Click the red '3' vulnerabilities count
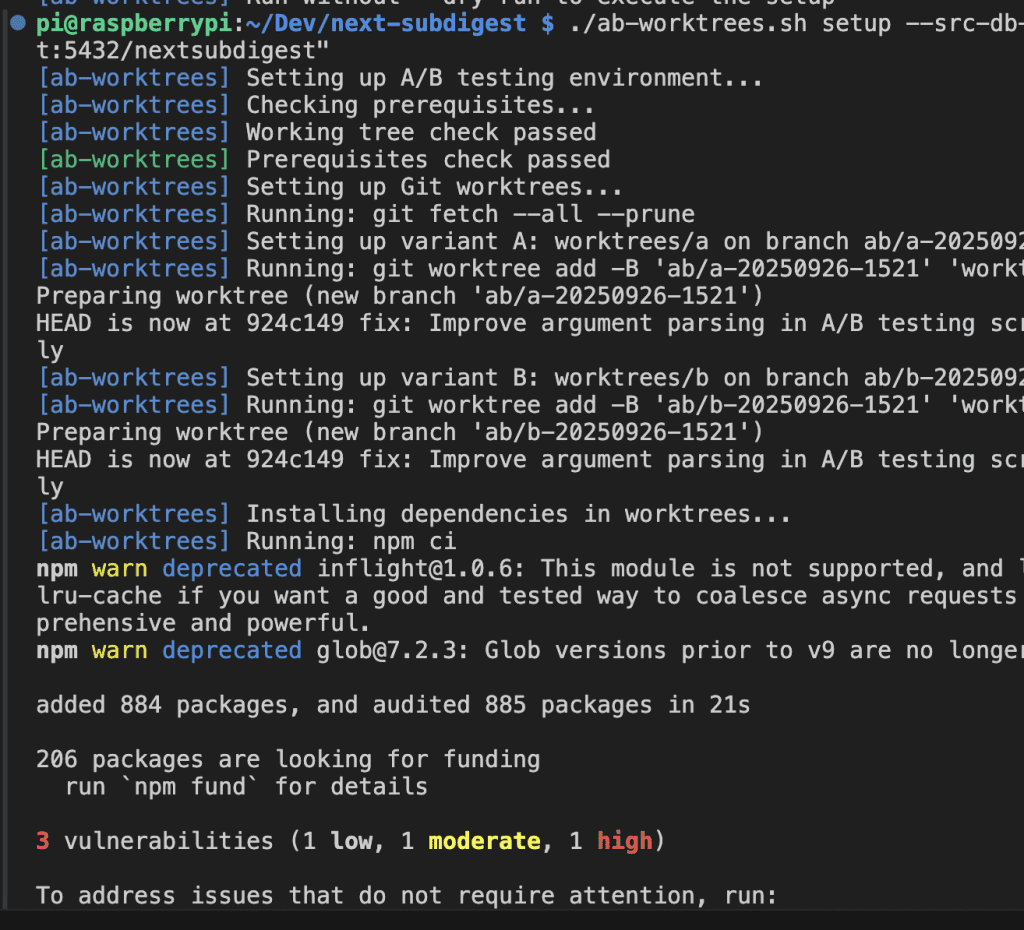The image size is (1024, 930). [43, 841]
